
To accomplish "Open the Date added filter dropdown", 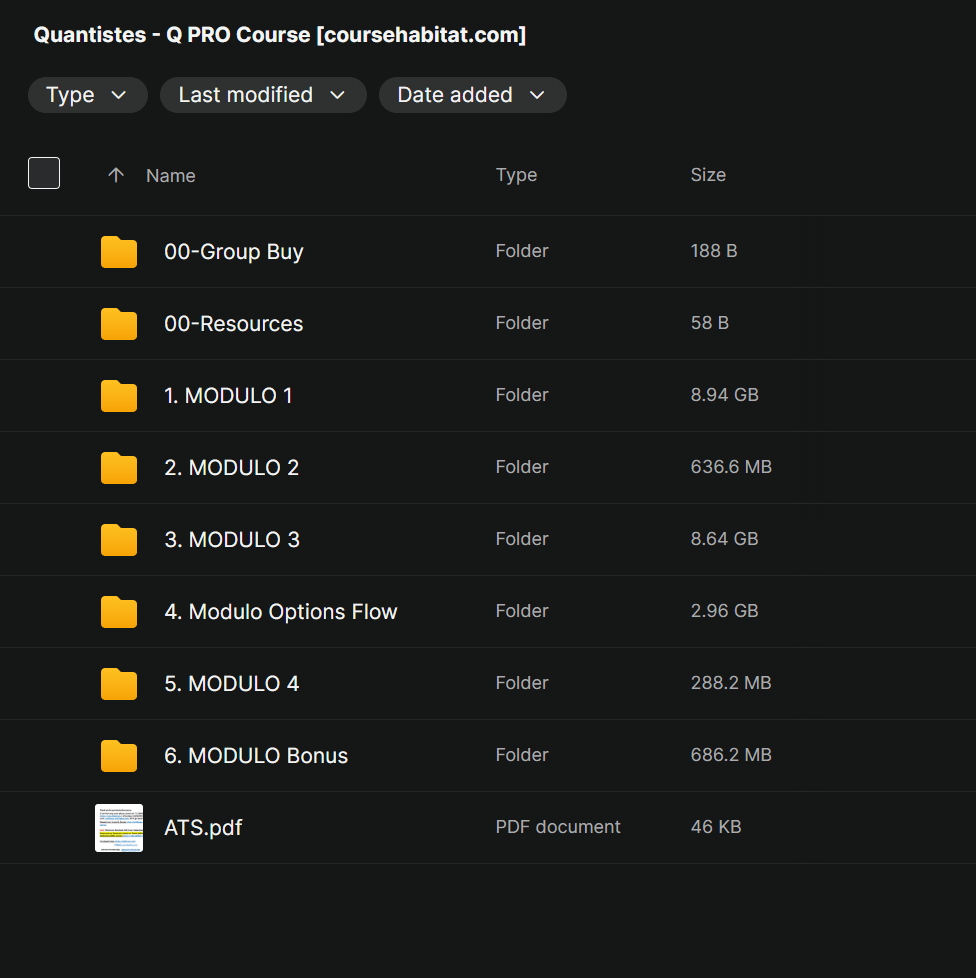I will tap(472, 95).
